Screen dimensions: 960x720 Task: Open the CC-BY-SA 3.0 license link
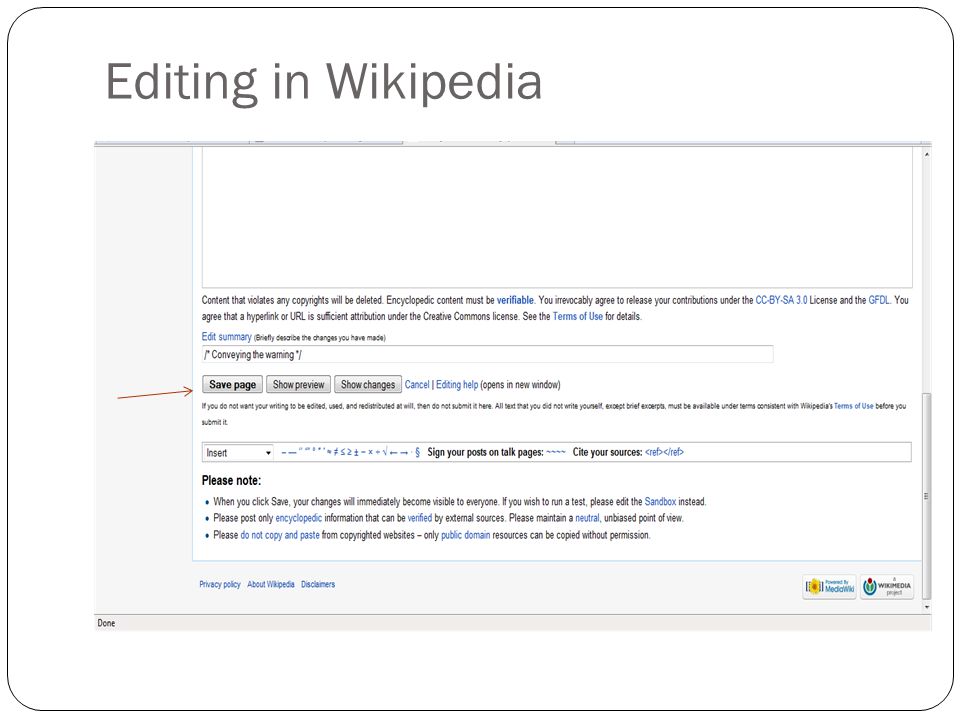pyautogui.click(x=781, y=300)
